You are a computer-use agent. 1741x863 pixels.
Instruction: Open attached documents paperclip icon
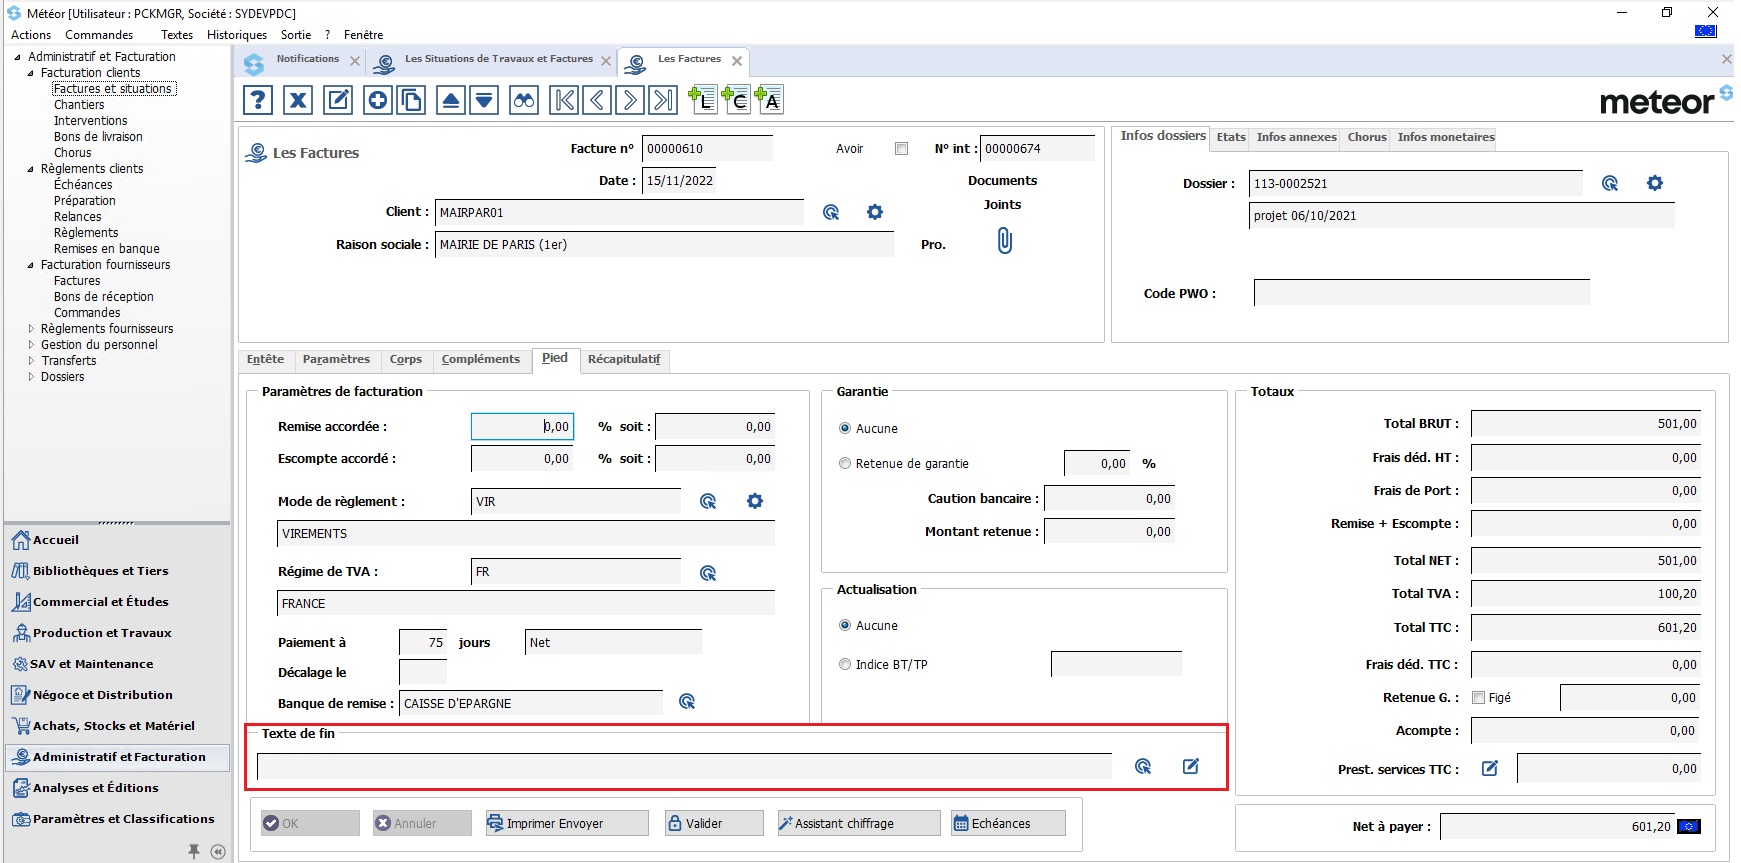click(x=1005, y=240)
